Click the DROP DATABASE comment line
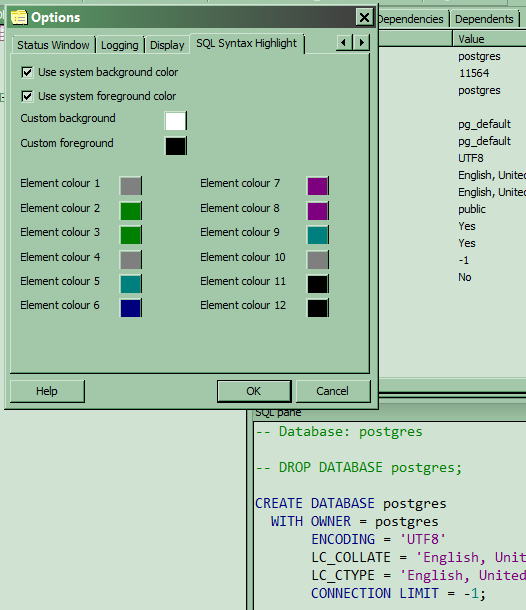The height and width of the screenshot is (610, 526). [x=359, y=468]
